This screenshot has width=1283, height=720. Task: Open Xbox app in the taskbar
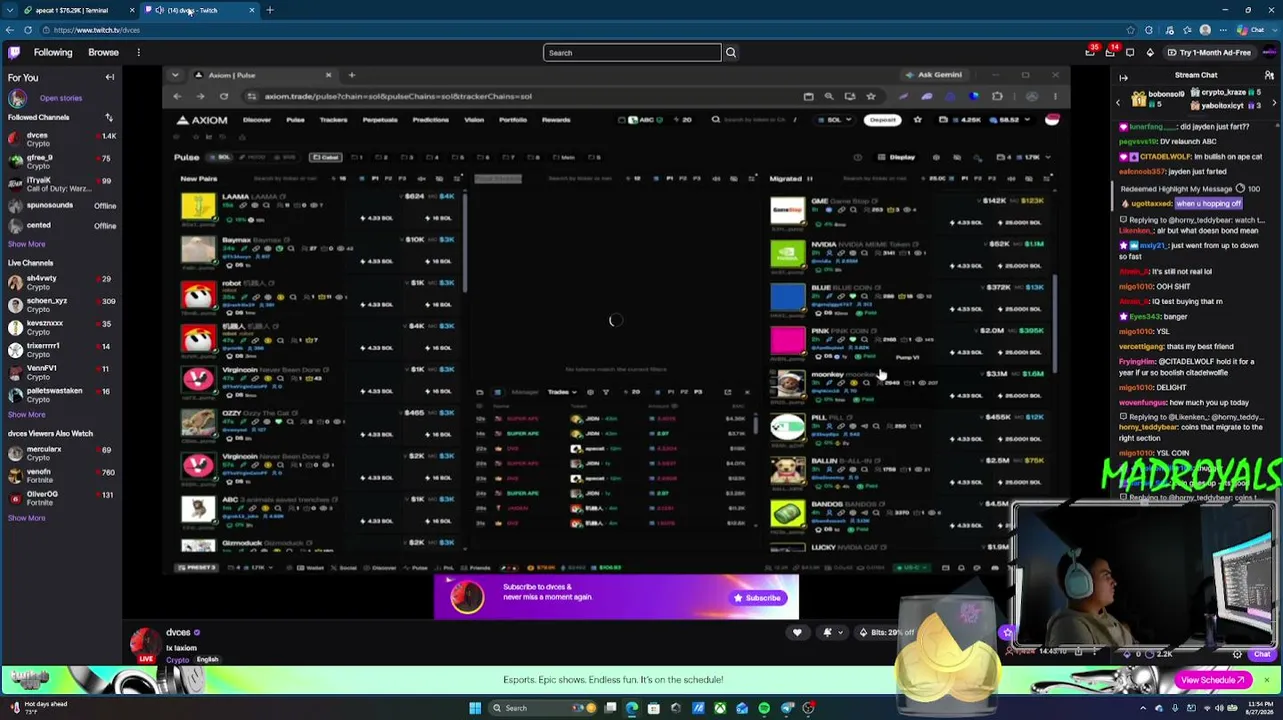point(720,708)
